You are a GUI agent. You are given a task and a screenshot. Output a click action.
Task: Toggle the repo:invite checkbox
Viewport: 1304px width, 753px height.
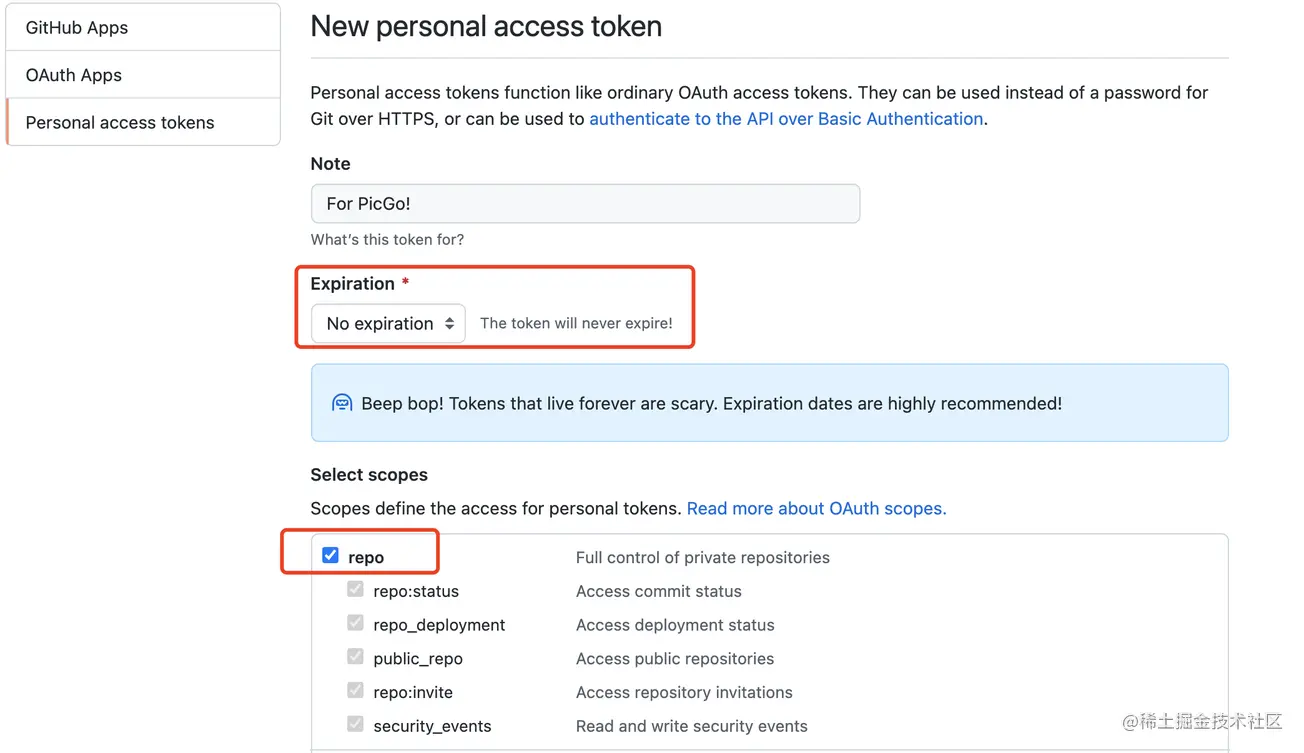coord(355,690)
